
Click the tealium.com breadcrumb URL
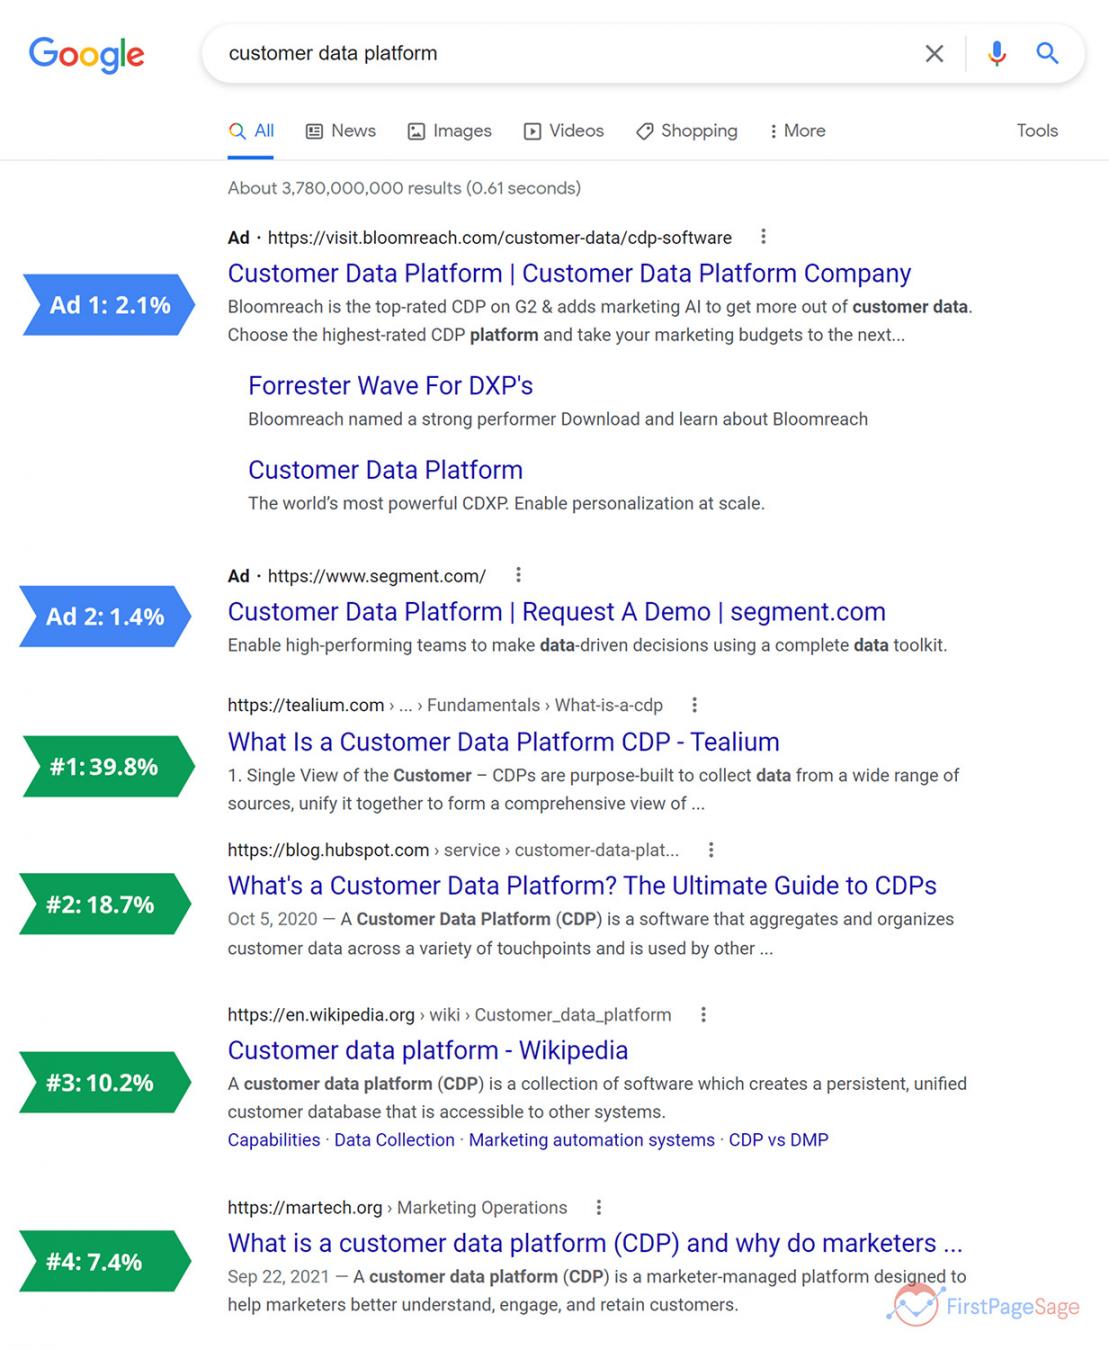[x=445, y=705]
